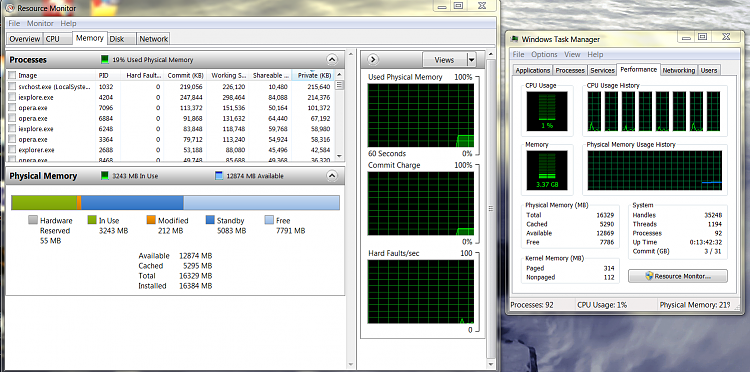
Task: Switch to Processes tab in Task Manager
Action: (570, 70)
